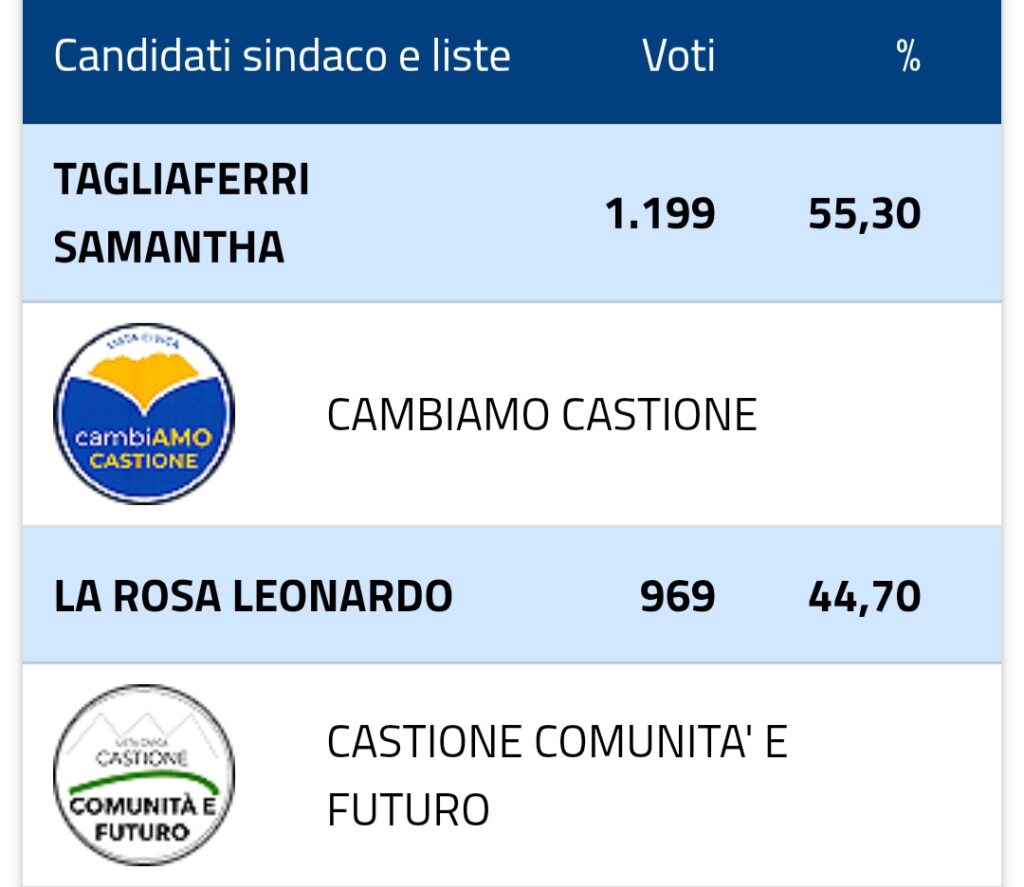Click the Candidati sindaco e liste header
The width and height of the screenshot is (1024, 887).
(282, 56)
